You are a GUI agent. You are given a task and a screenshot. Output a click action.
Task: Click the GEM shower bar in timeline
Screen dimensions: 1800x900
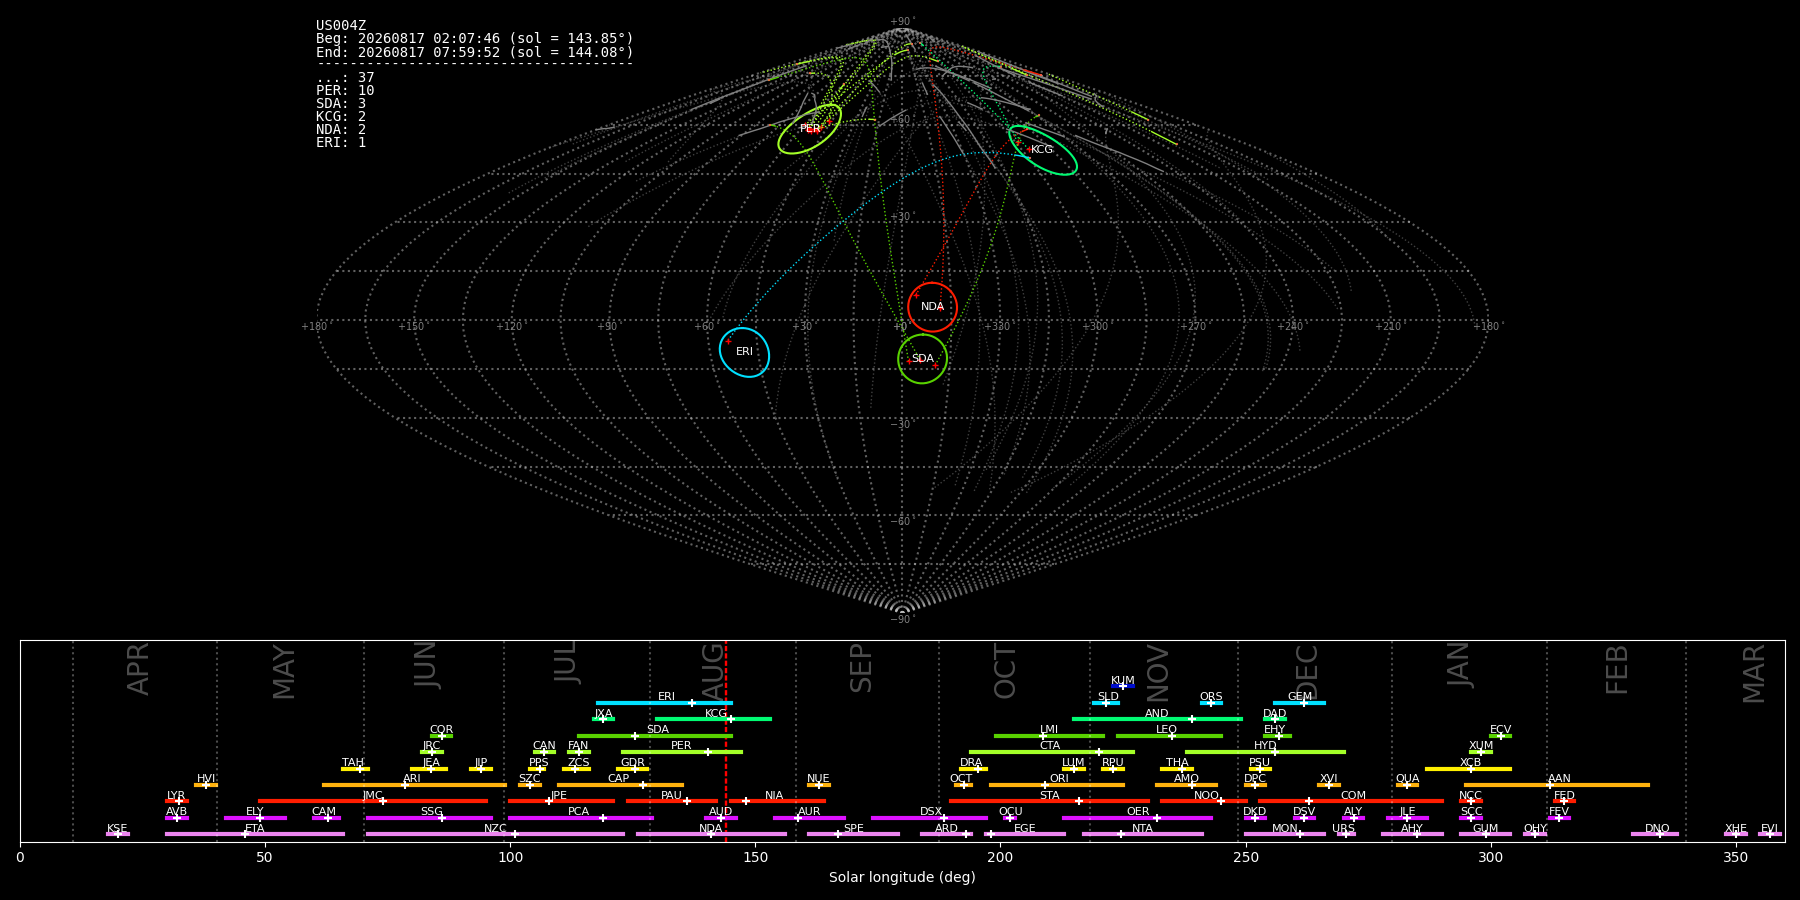(1299, 703)
